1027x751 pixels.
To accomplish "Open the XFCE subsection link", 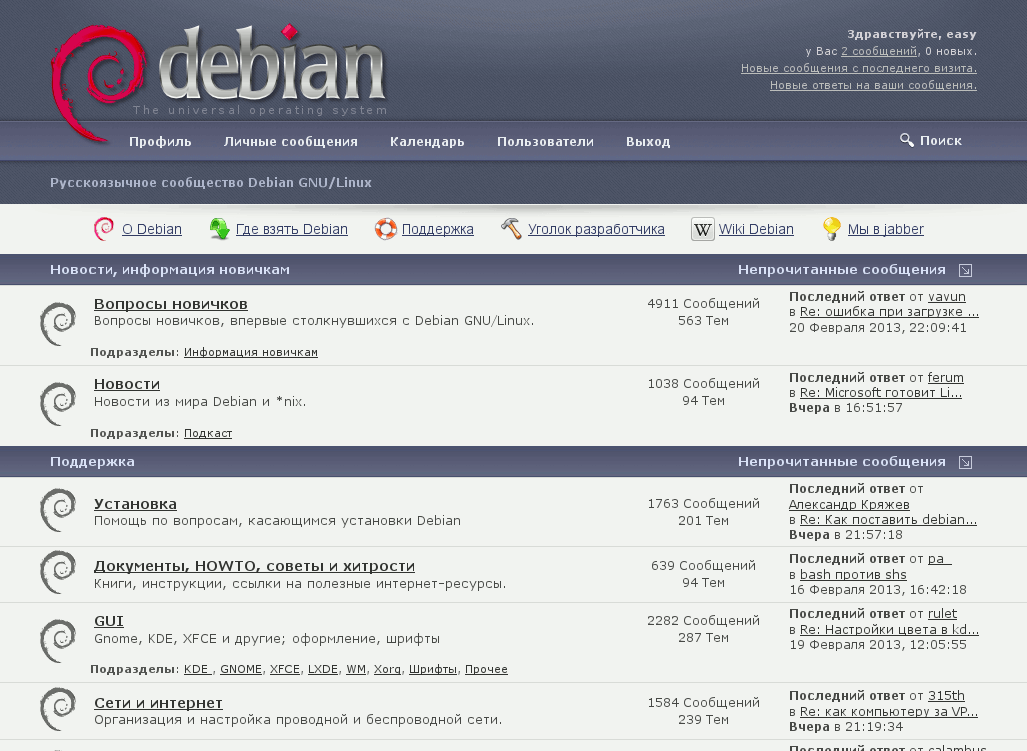I will pyautogui.click(x=285, y=669).
